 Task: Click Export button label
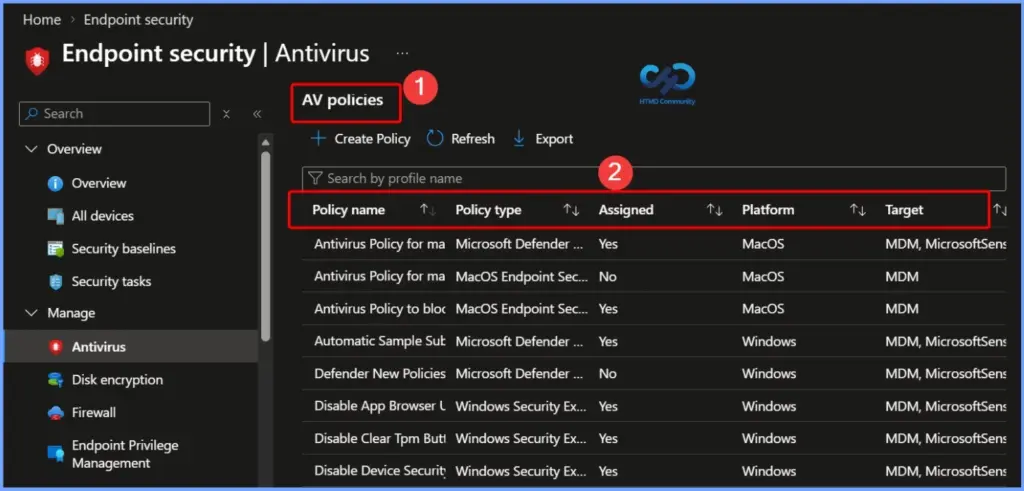[554, 138]
